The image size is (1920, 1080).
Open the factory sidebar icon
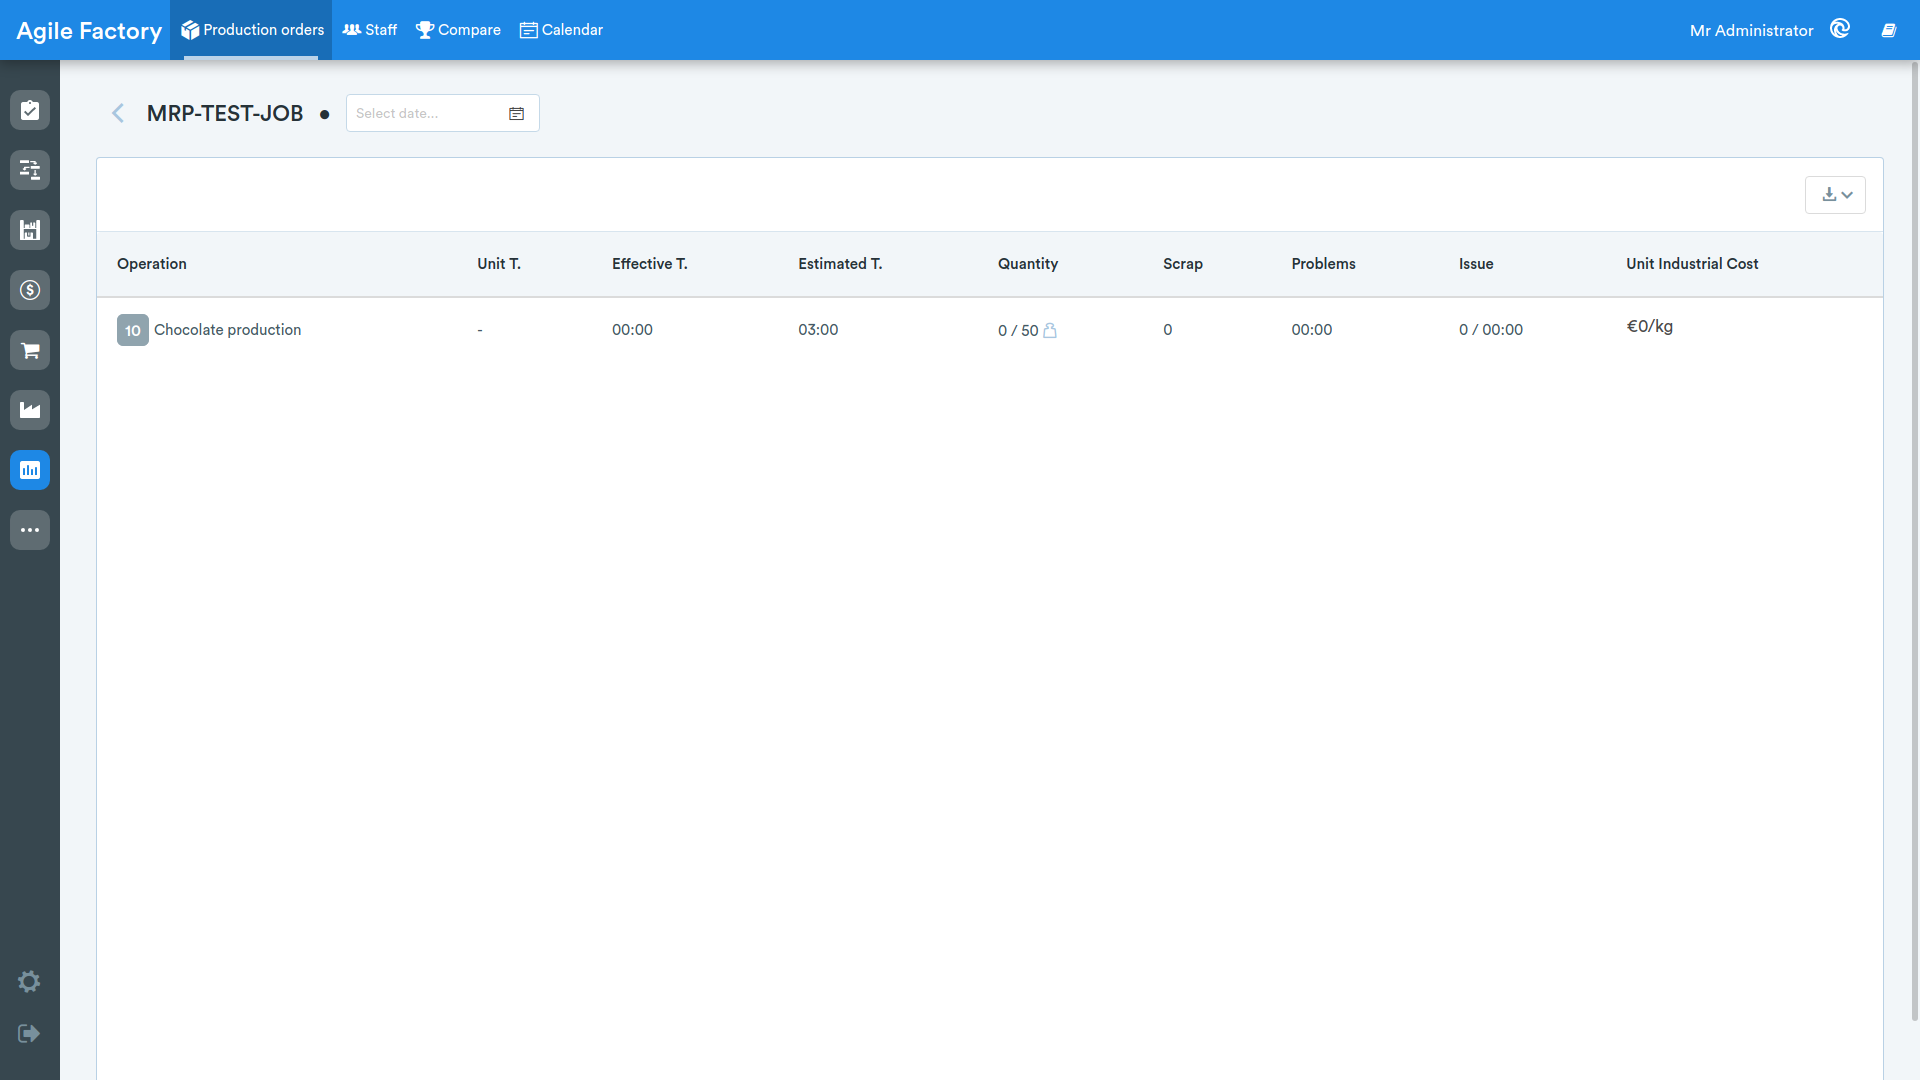tap(30, 410)
